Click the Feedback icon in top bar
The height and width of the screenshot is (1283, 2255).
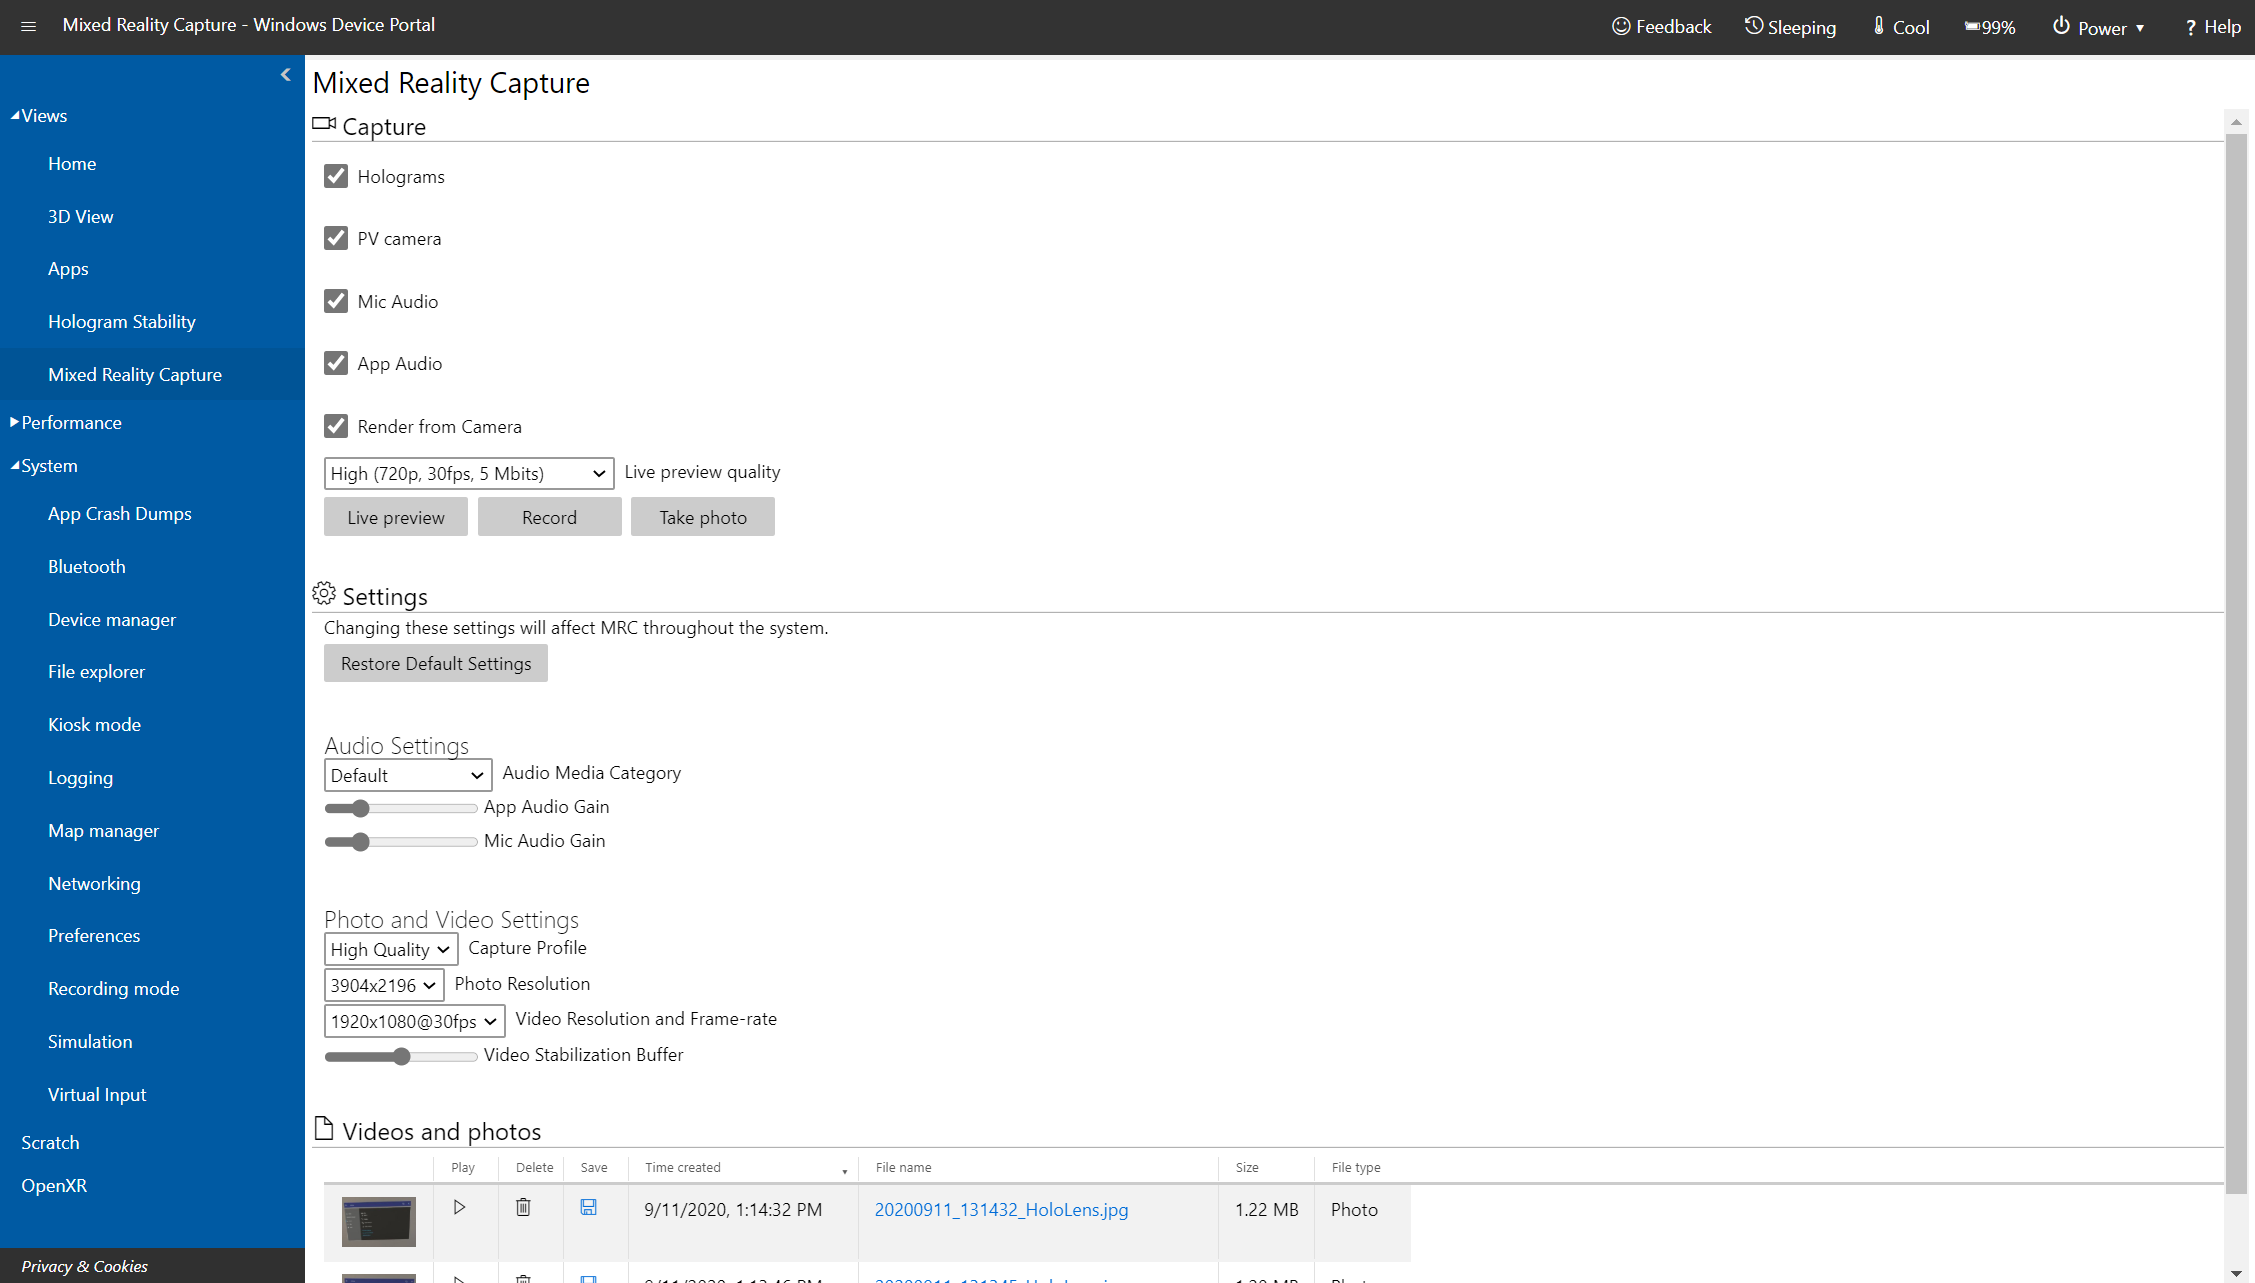point(1622,25)
